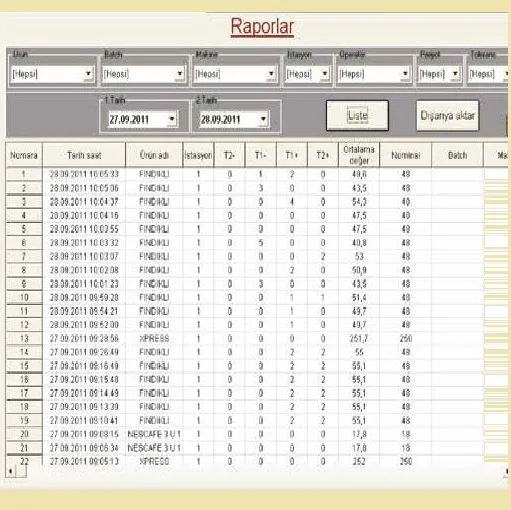Click the Raporlar title heading
511x510 pixels.
(x=262, y=27)
